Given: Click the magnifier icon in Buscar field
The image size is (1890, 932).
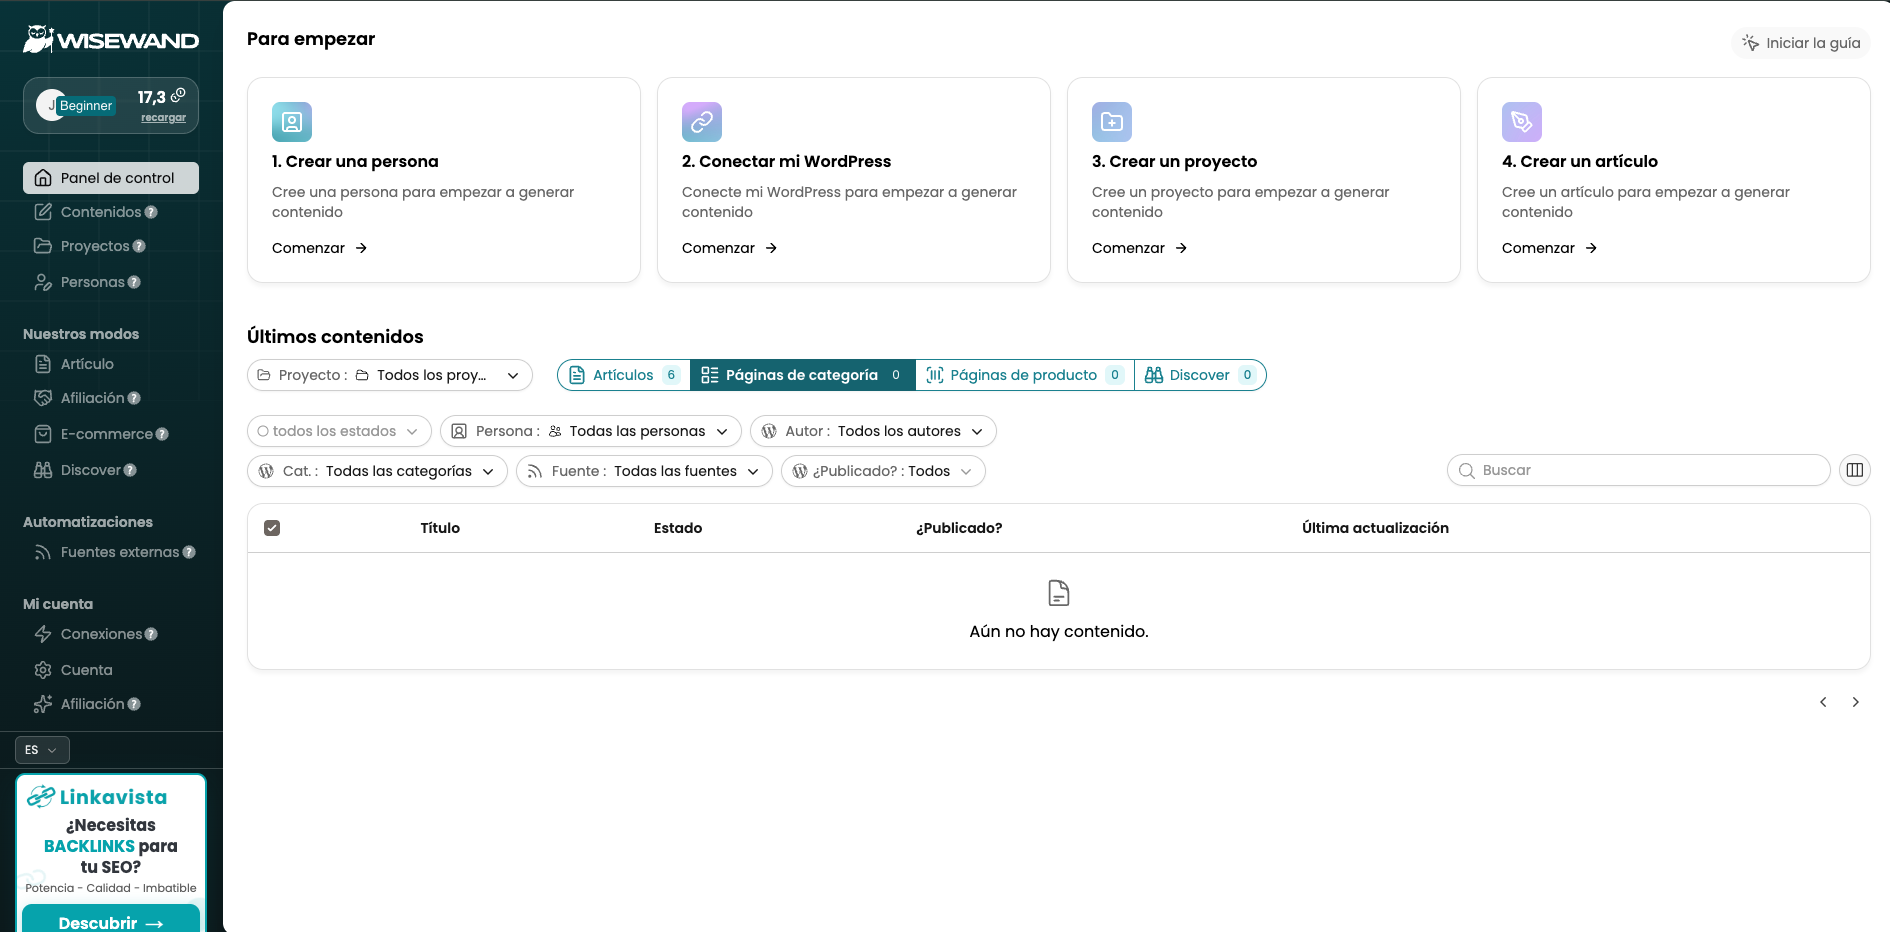Looking at the screenshot, I should point(1467,471).
